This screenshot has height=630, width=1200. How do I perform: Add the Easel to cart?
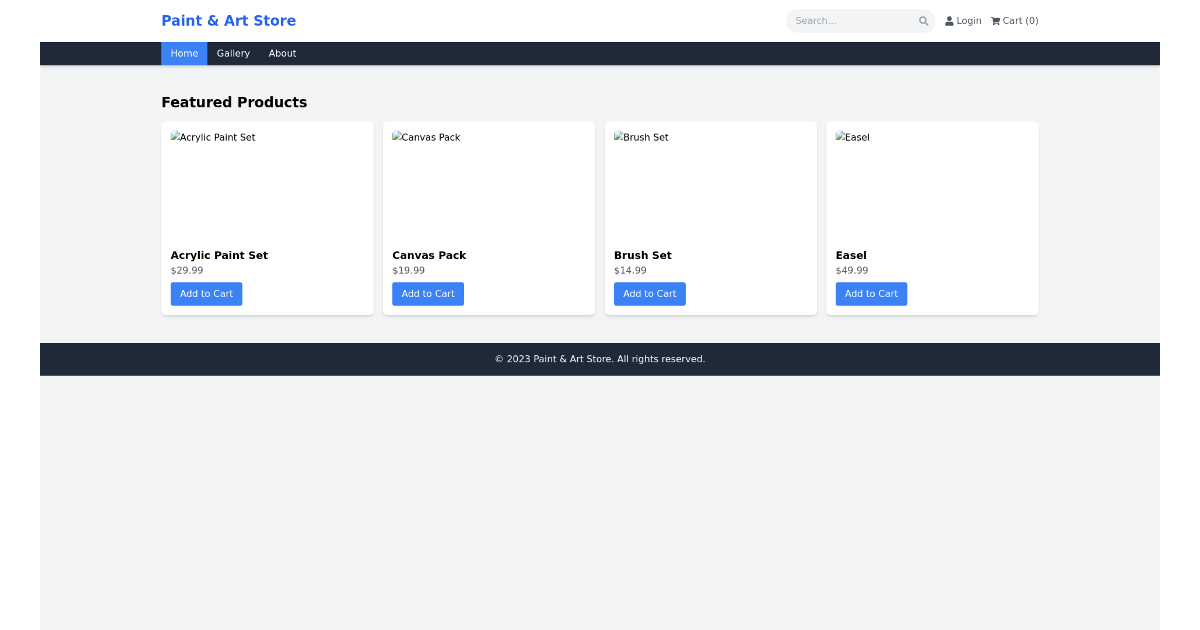point(870,293)
